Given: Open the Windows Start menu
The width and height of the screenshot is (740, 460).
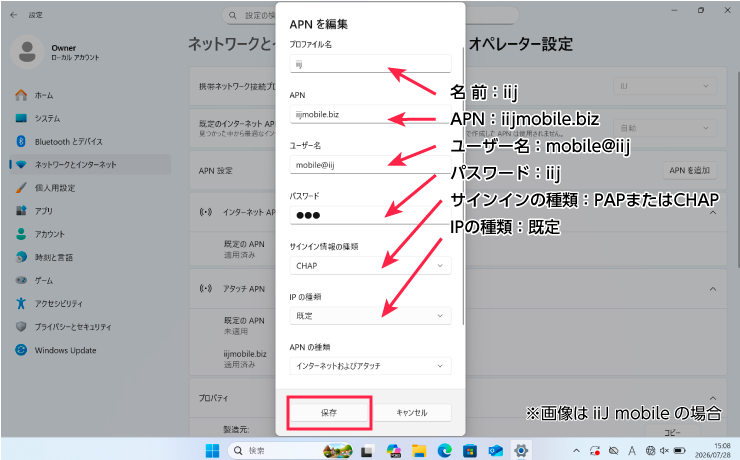Looking at the screenshot, I should coord(212,451).
